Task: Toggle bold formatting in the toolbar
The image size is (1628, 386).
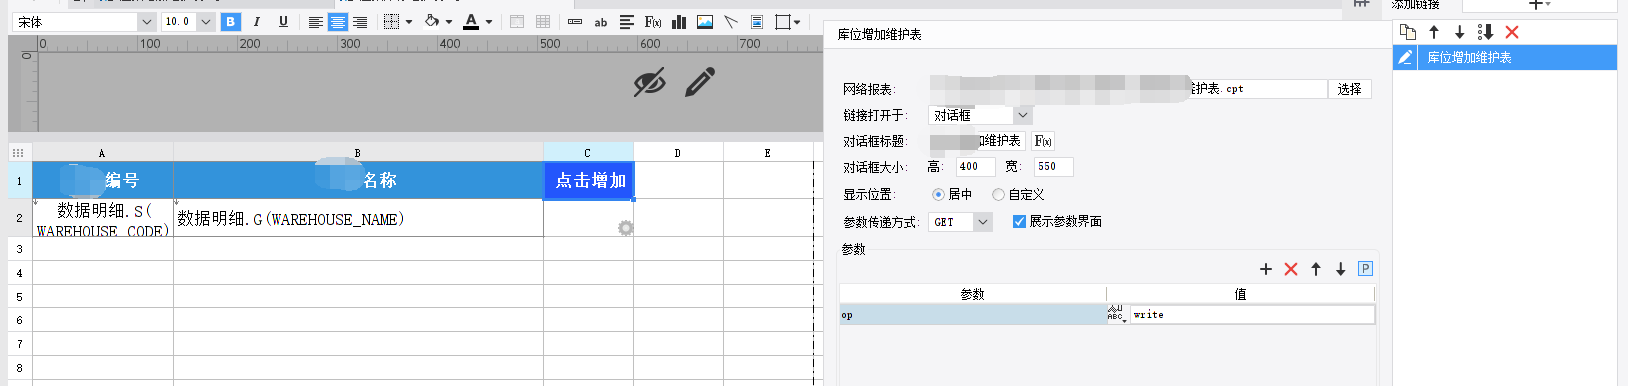Action: [231, 21]
